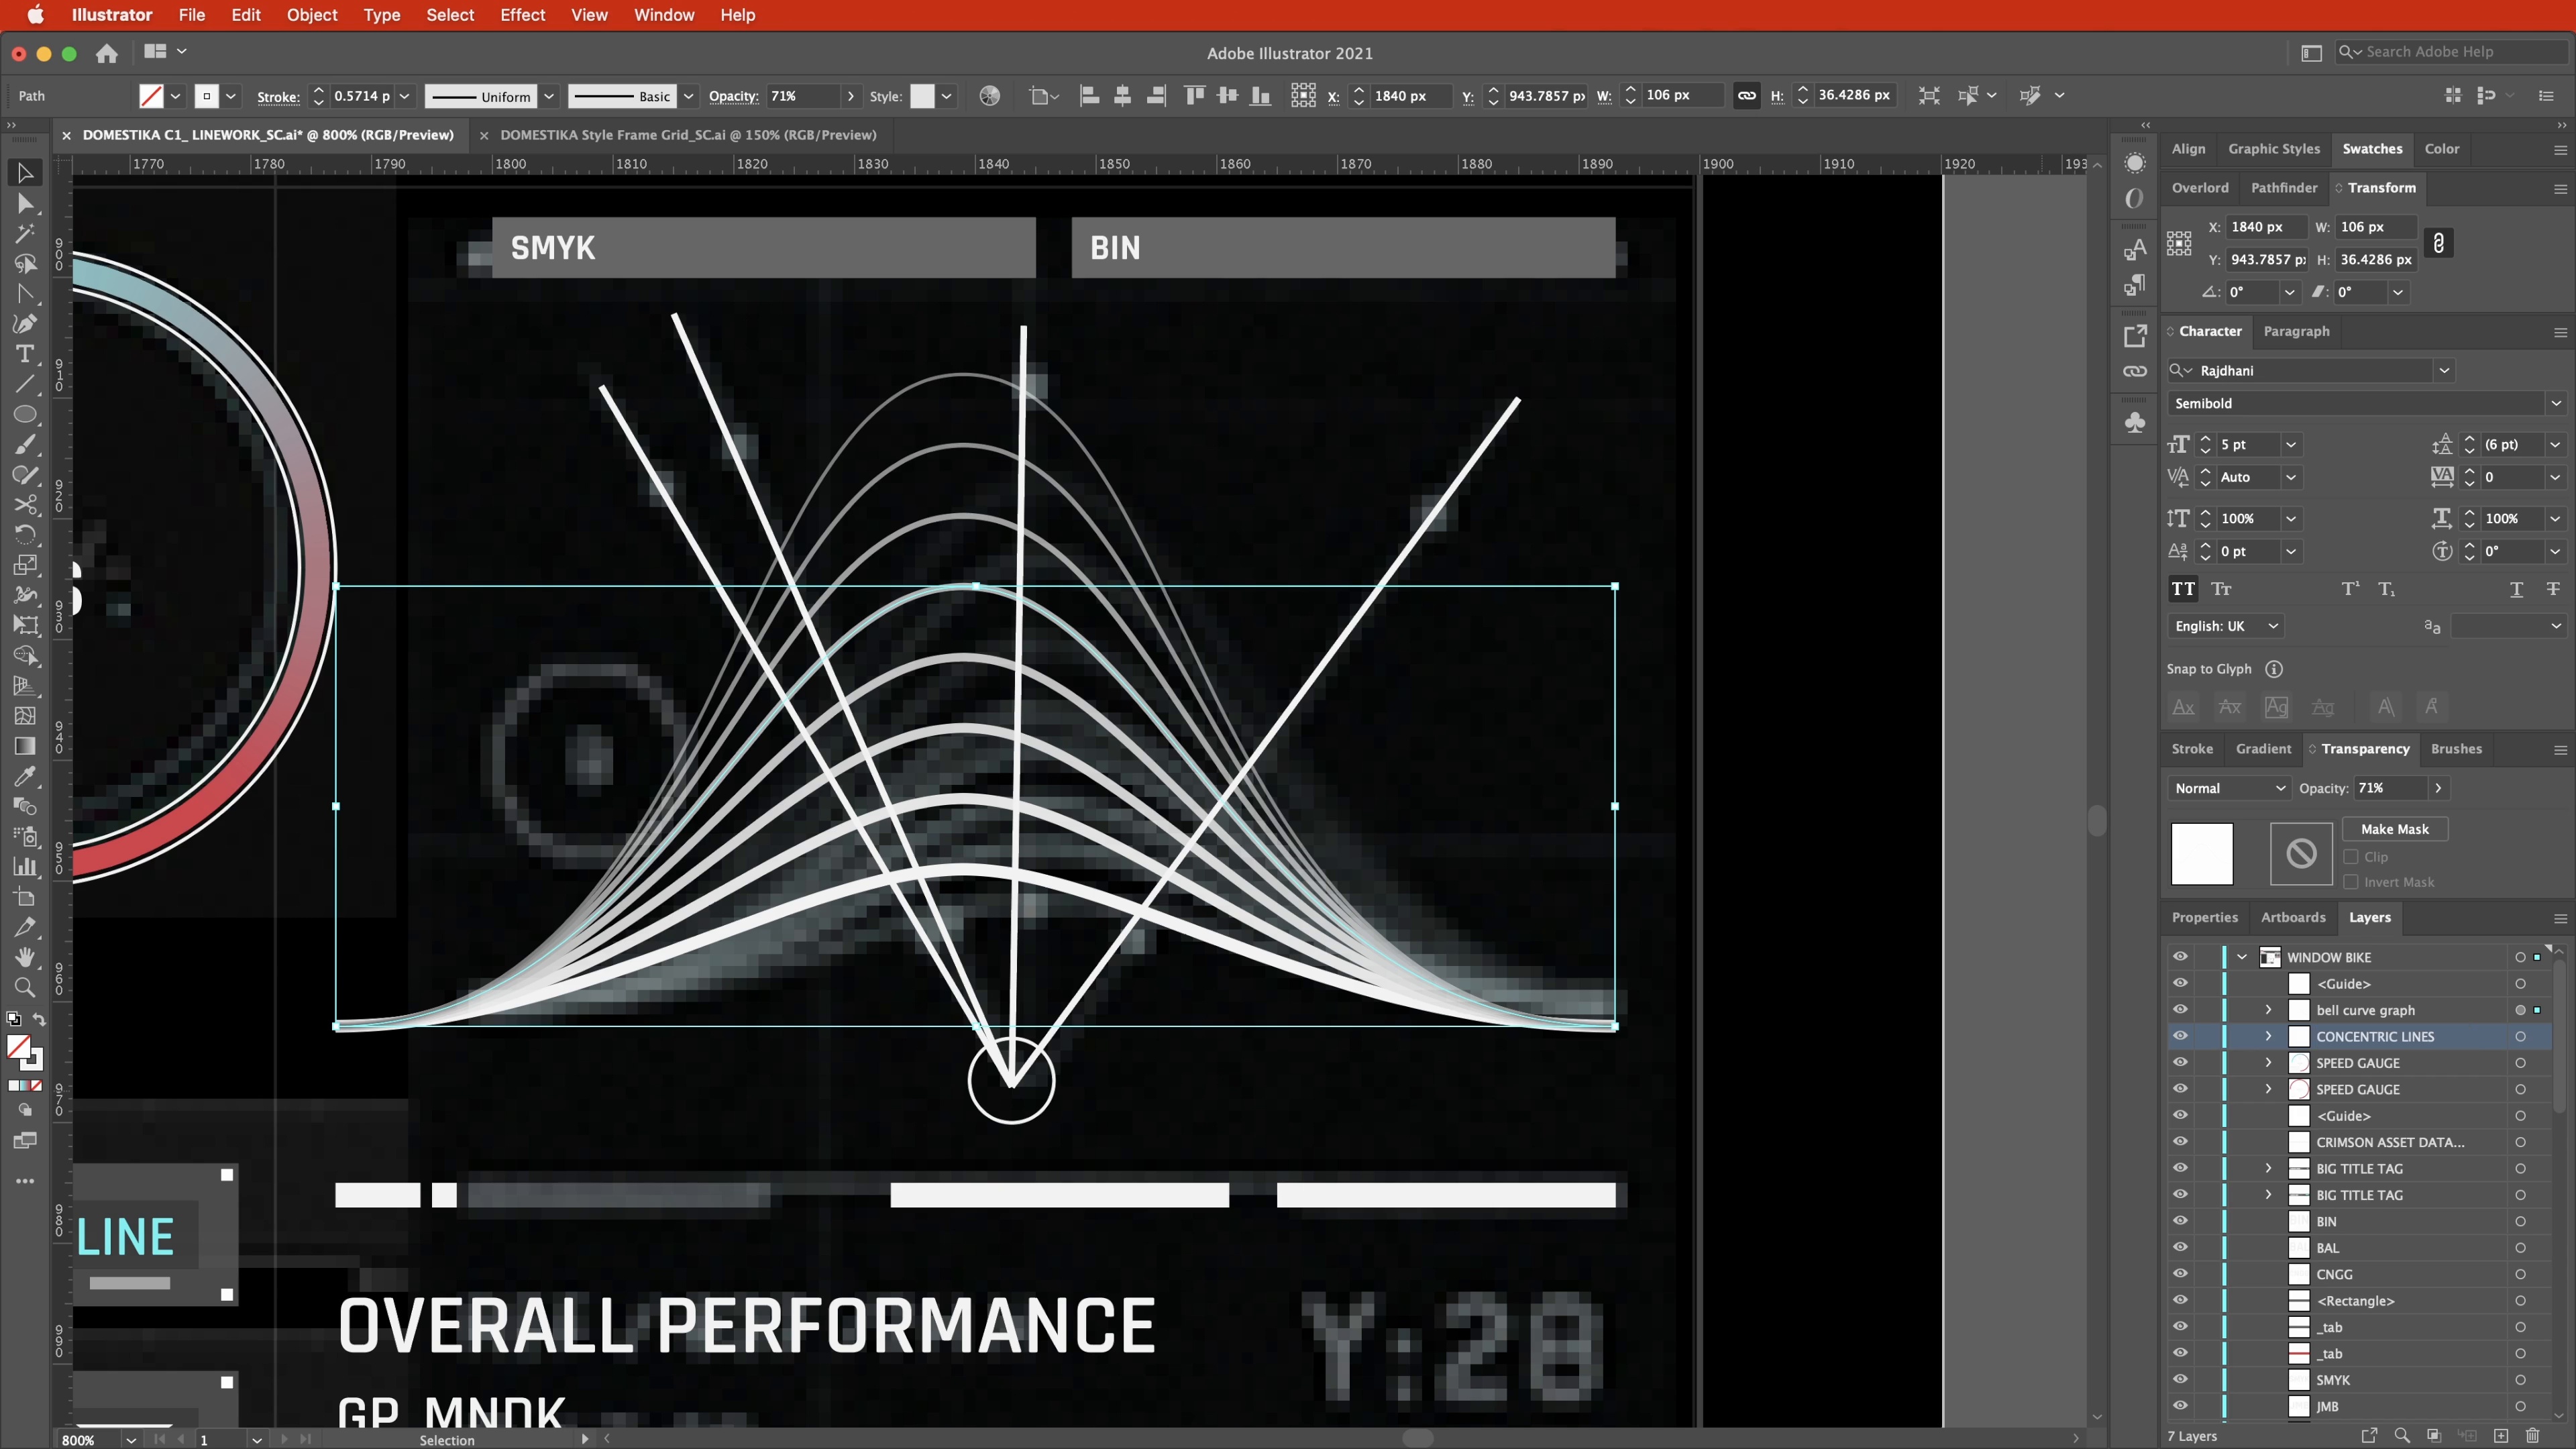Viewport: 2576px width, 1449px height.
Task: Open the Window menu
Action: 664,15
